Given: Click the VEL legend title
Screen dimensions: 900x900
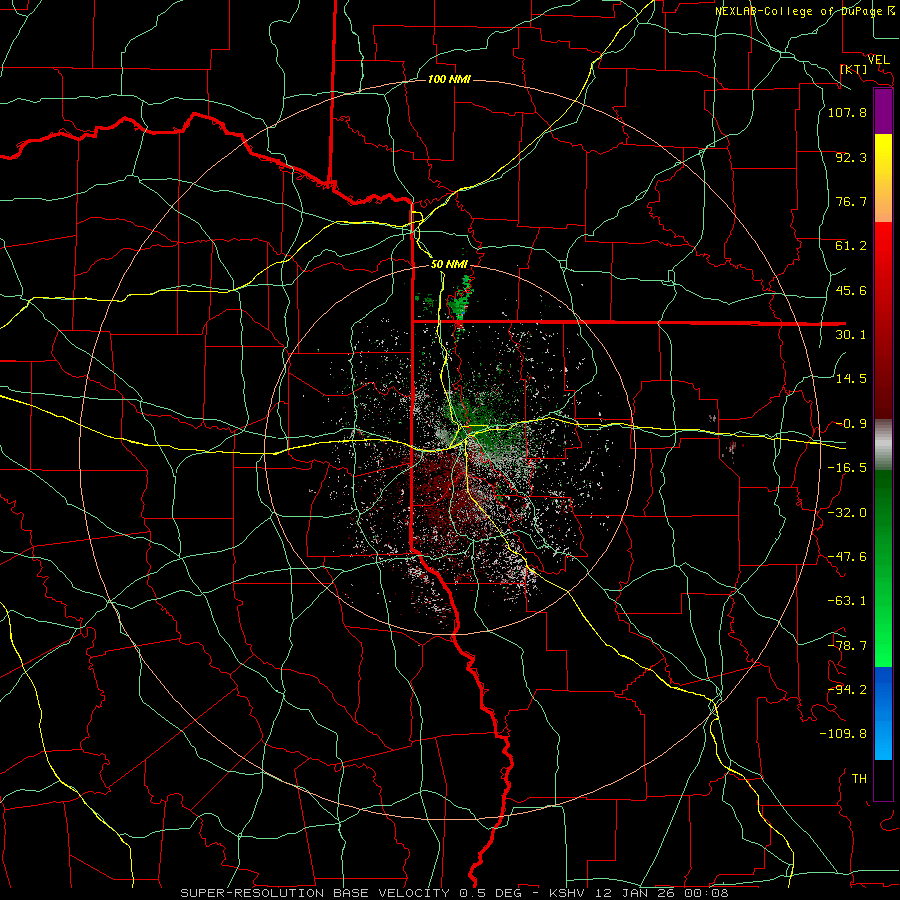Looking at the screenshot, I should [x=879, y=59].
